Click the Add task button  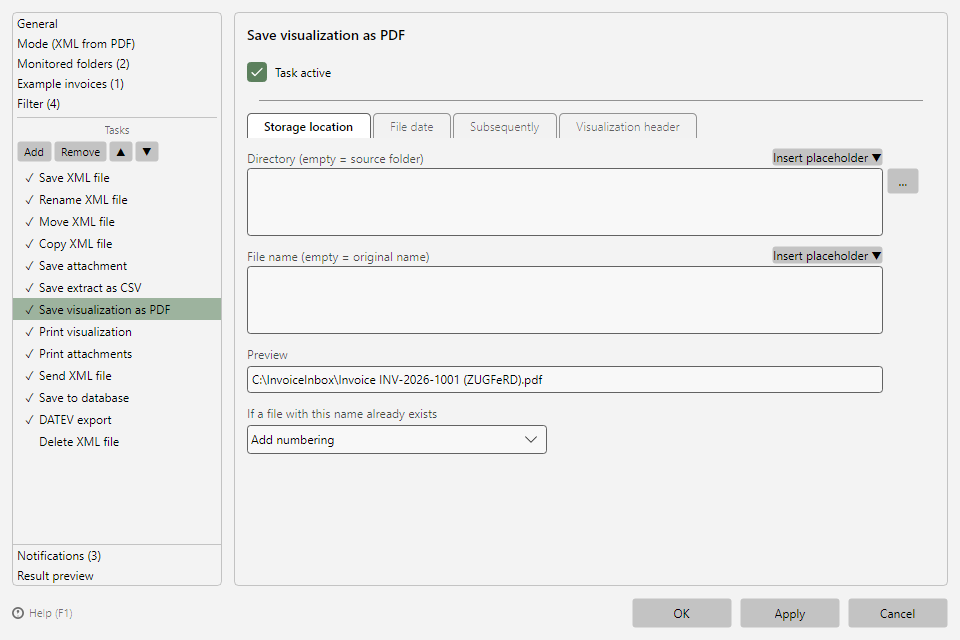[x=34, y=152]
